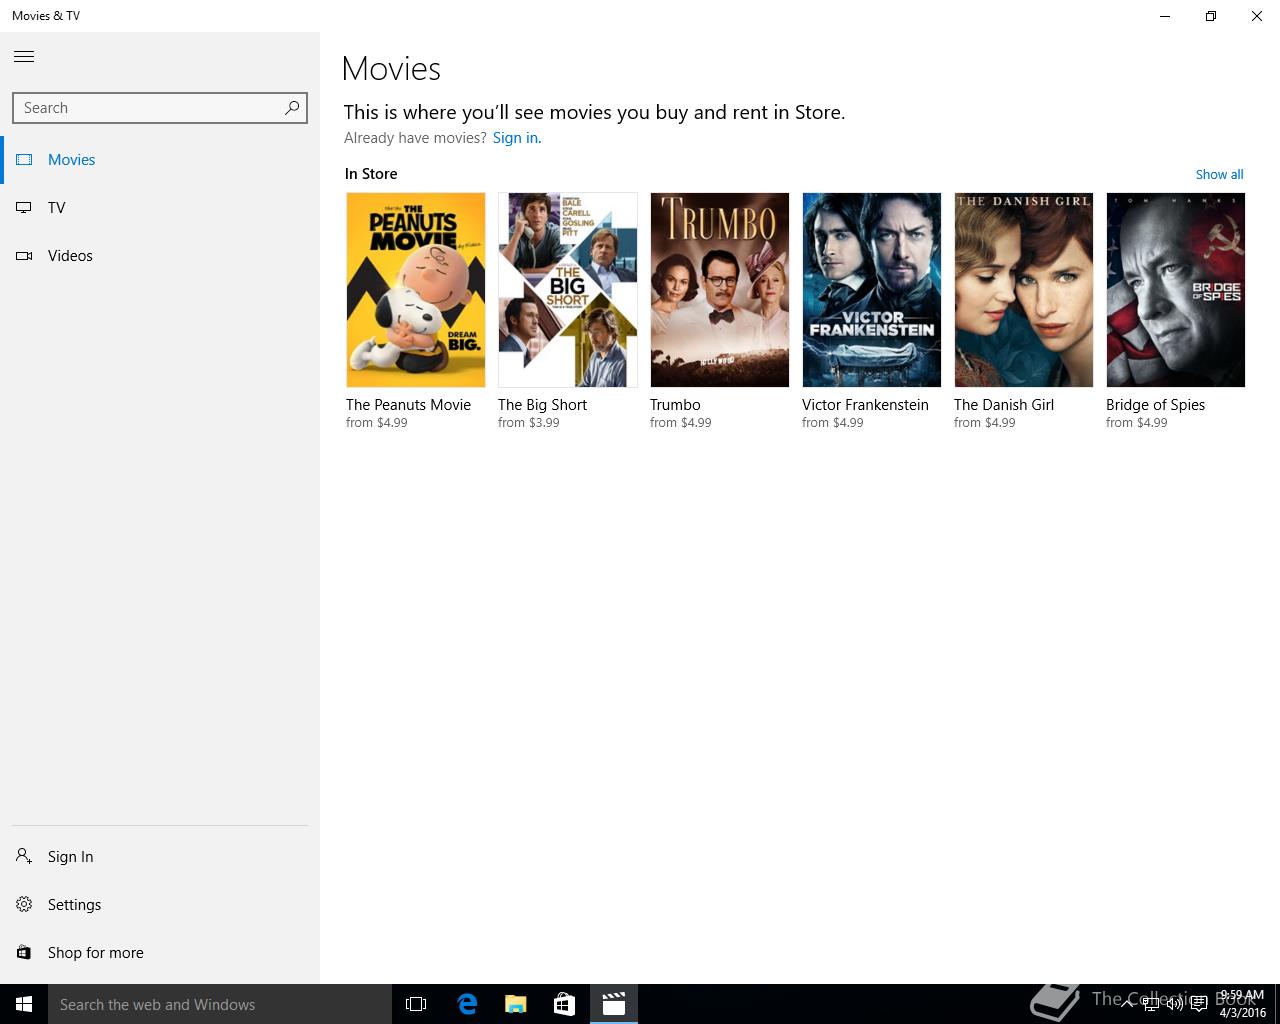Screen dimensions: 1280x1024
Task: Select the TV monitor icon in sidebar
Action: [x=24, y=208]
